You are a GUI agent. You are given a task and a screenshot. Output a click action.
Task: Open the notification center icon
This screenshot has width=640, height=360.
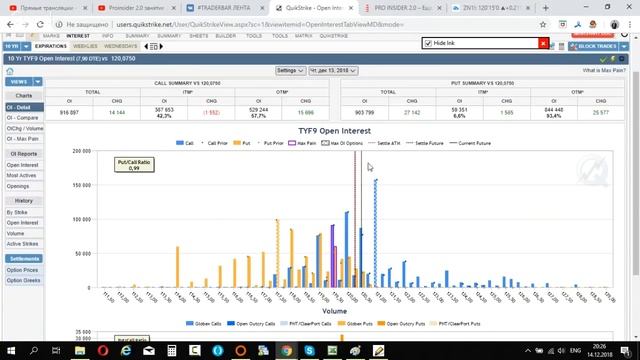(625, 351)
